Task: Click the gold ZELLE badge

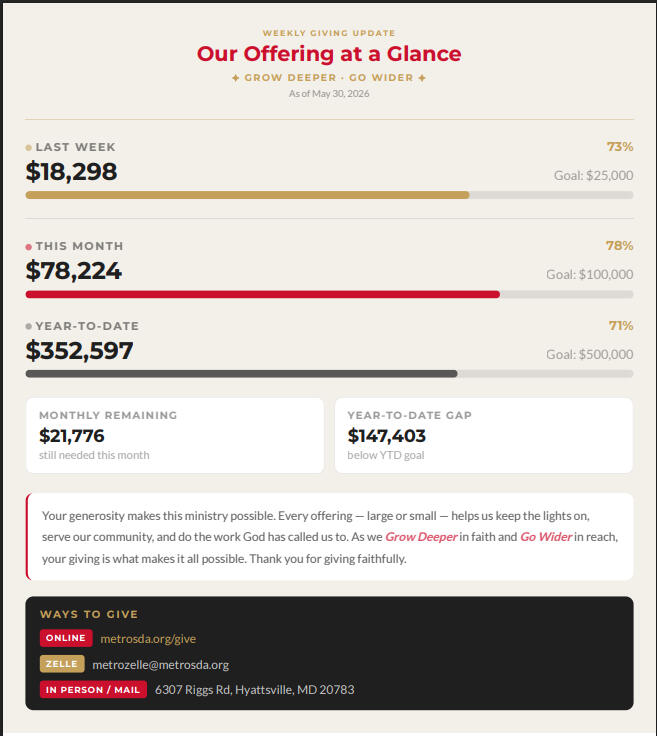Action: [x=62, y=664]
